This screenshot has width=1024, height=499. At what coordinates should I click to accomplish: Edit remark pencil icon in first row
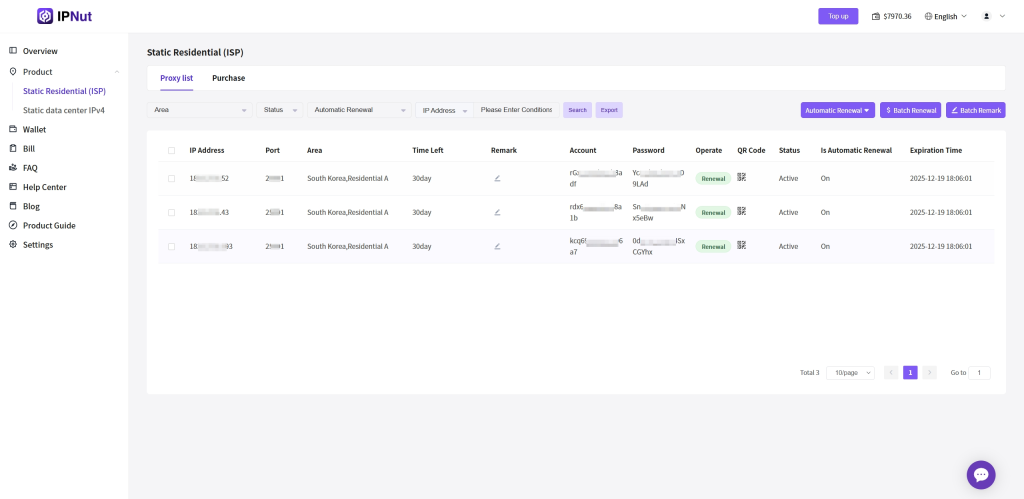pyautogui.click(x=497, y=178)
